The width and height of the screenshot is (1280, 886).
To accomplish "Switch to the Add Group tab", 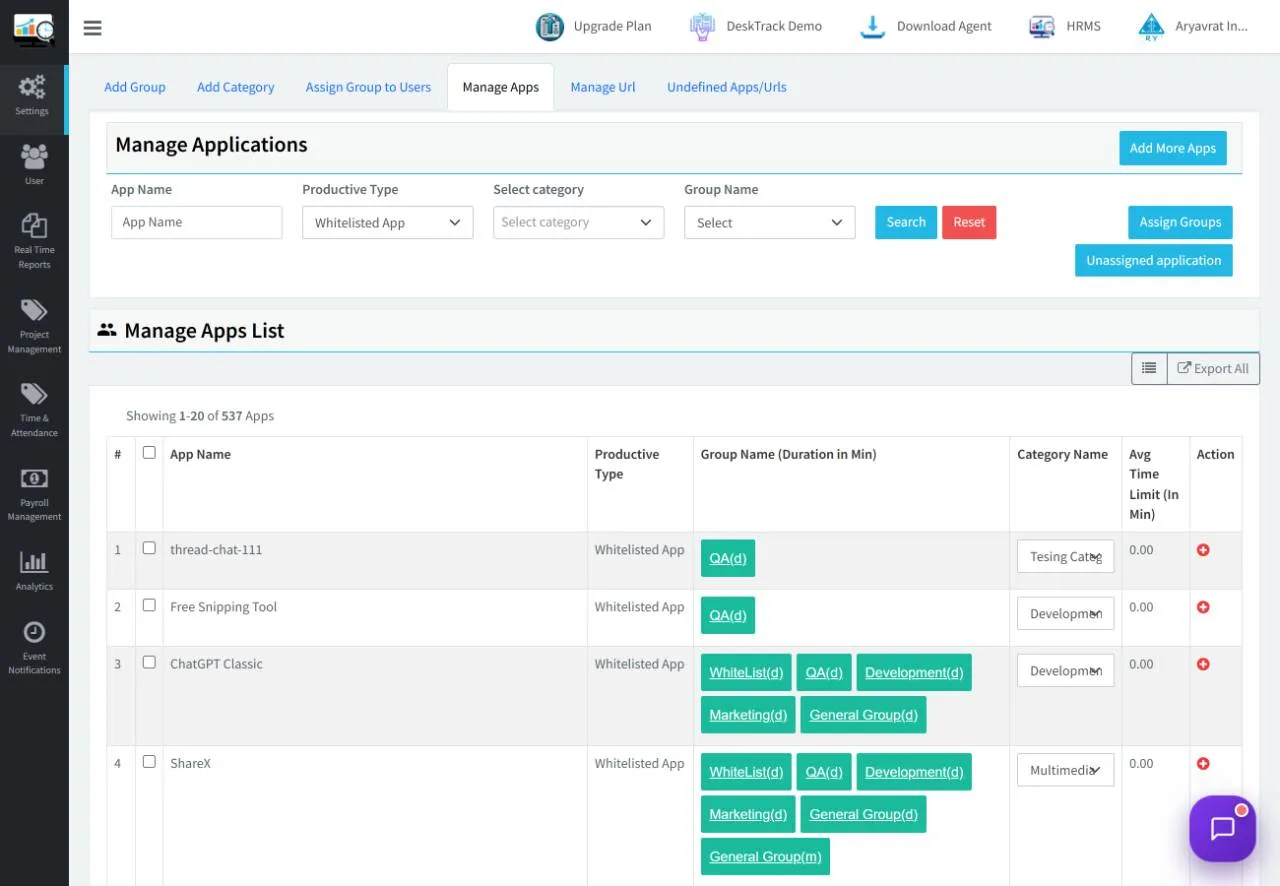I will (135, 87).
